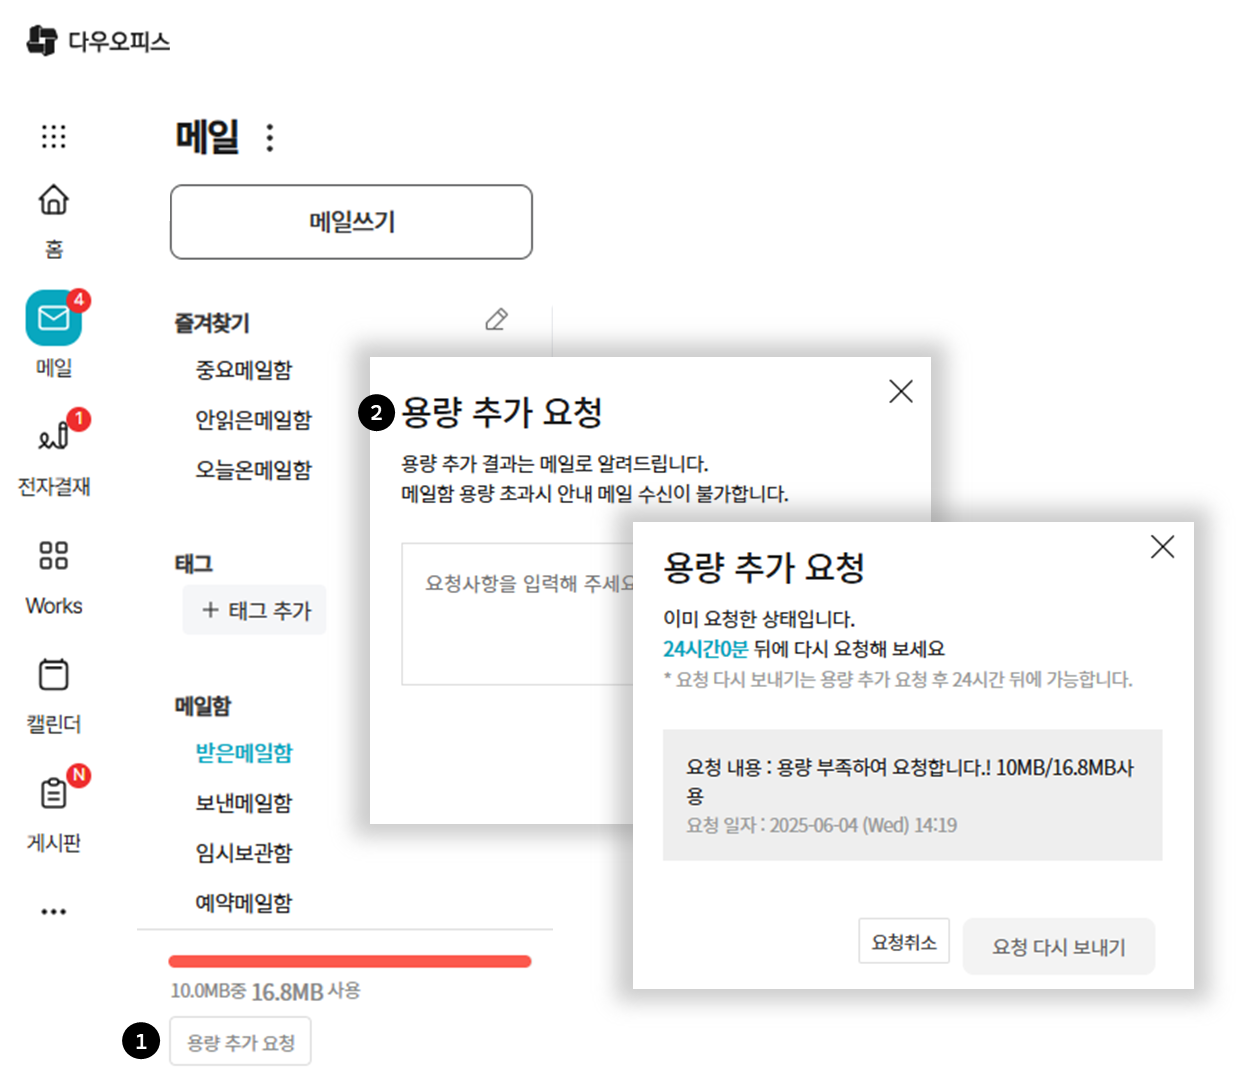
Task: Click the red storage usage bar
Action: [350, 962]
